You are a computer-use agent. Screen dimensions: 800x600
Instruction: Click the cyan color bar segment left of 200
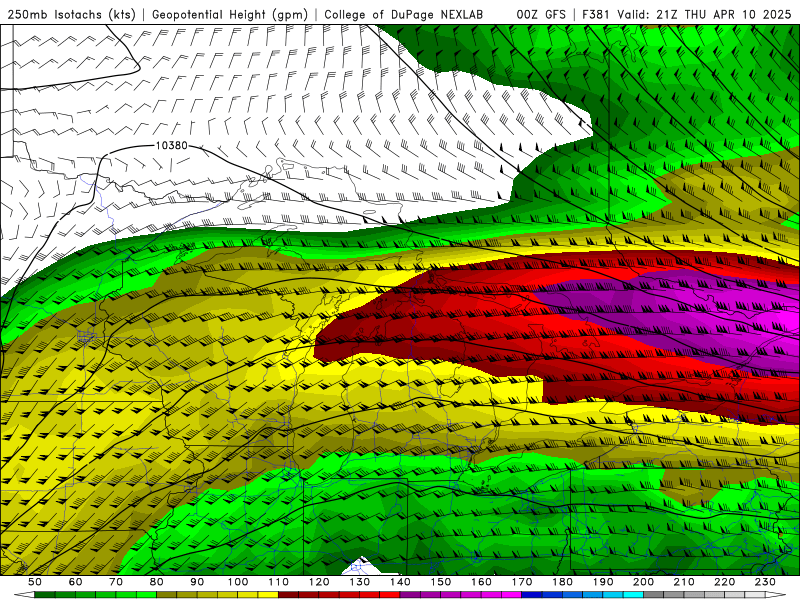pos(633,595)
